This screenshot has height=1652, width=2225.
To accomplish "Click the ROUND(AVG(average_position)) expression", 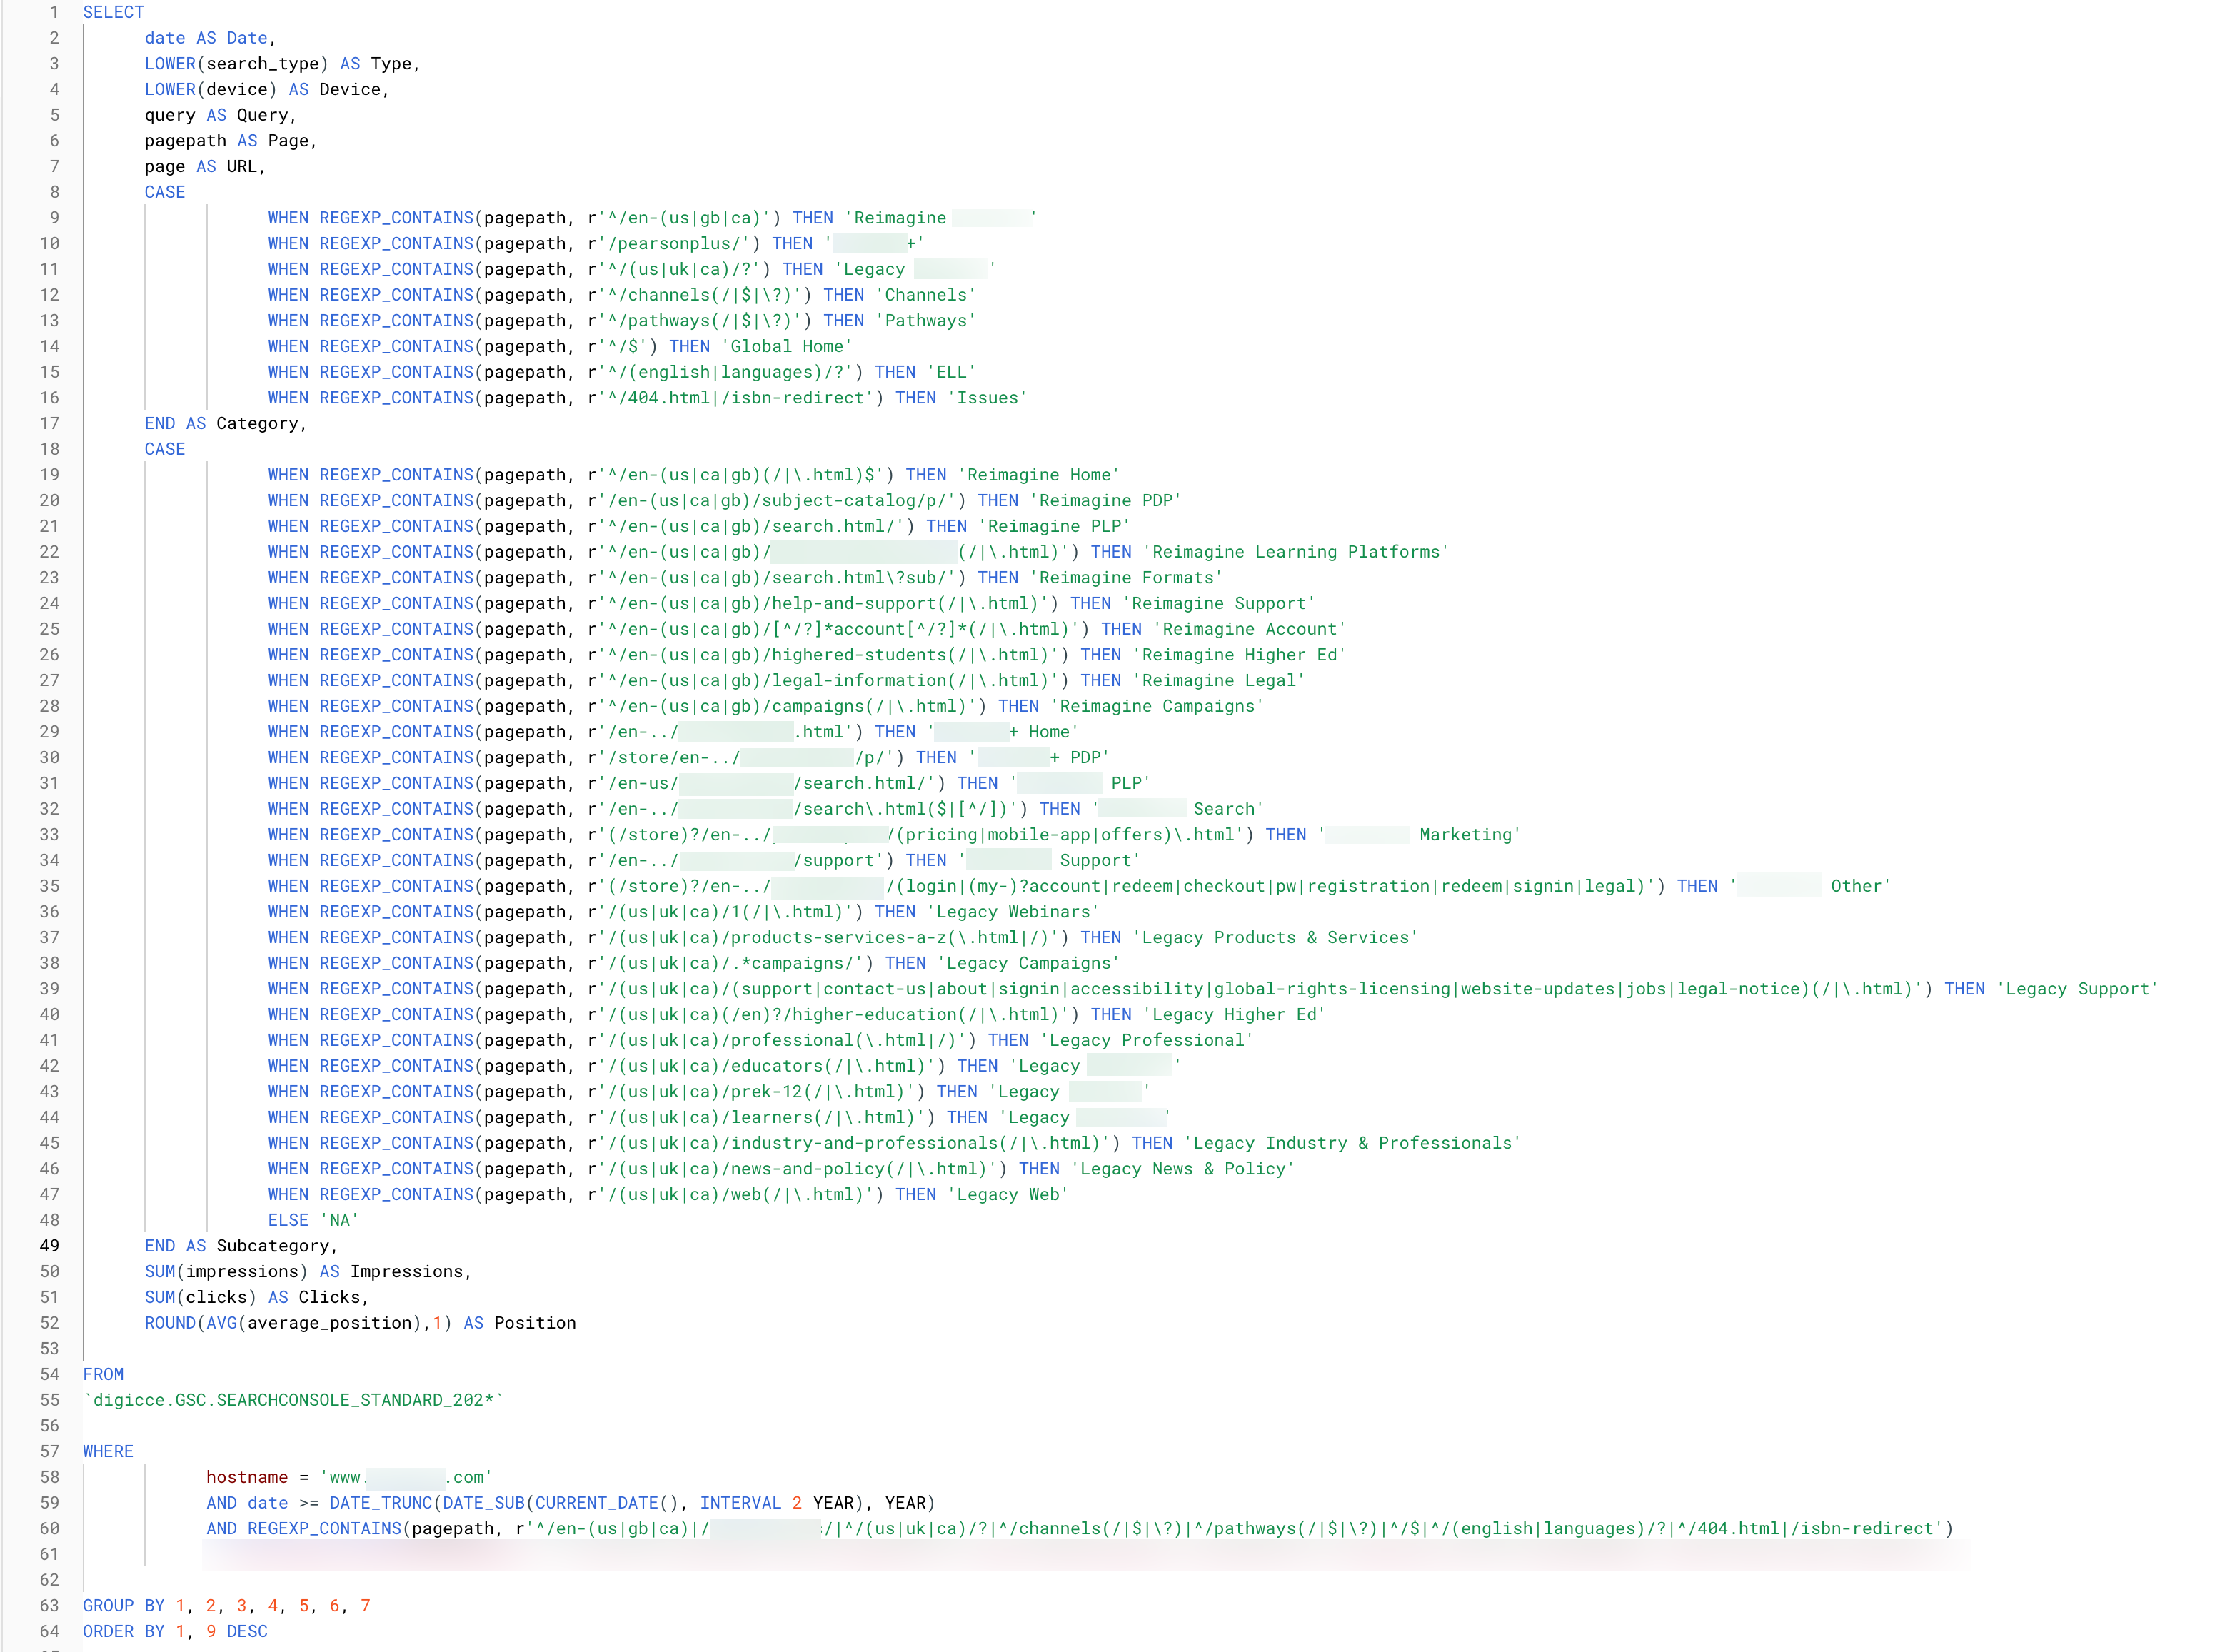I will click(x=297, y=1323).
